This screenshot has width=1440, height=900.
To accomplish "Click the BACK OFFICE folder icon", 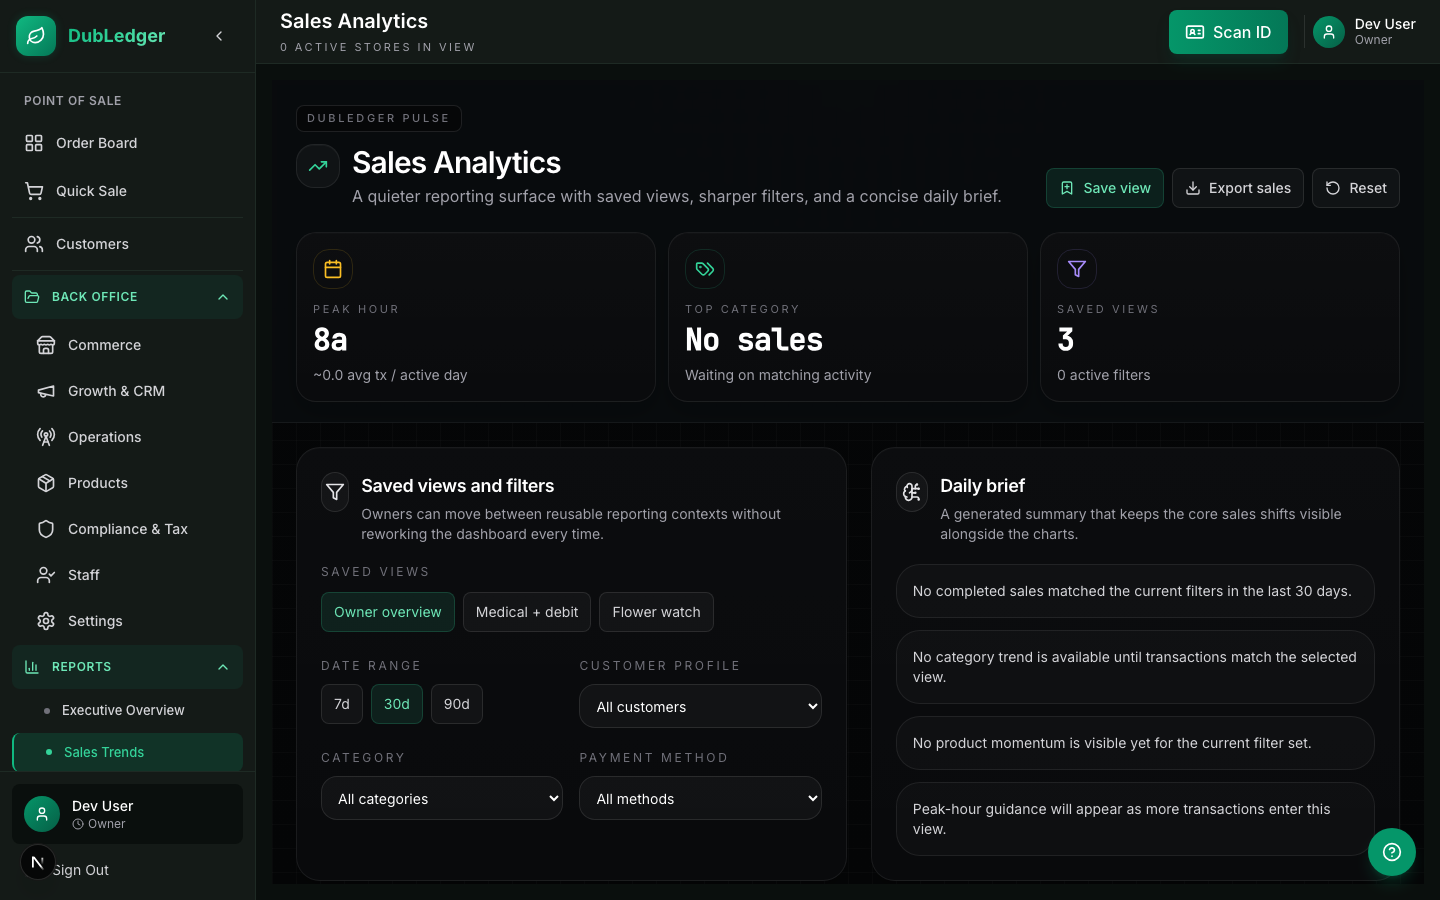I will [x=32, y=297].
